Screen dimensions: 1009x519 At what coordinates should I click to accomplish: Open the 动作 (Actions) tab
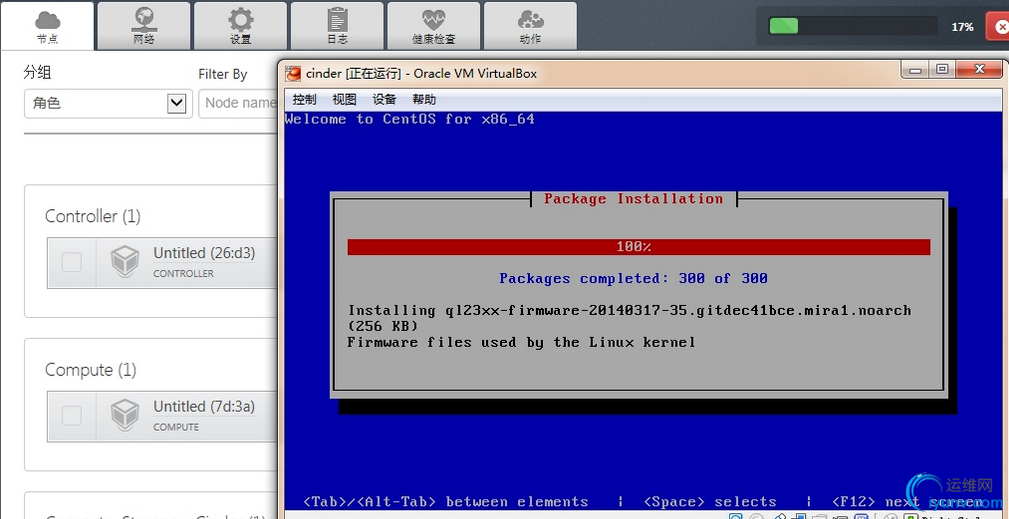[x=530, y=26]
